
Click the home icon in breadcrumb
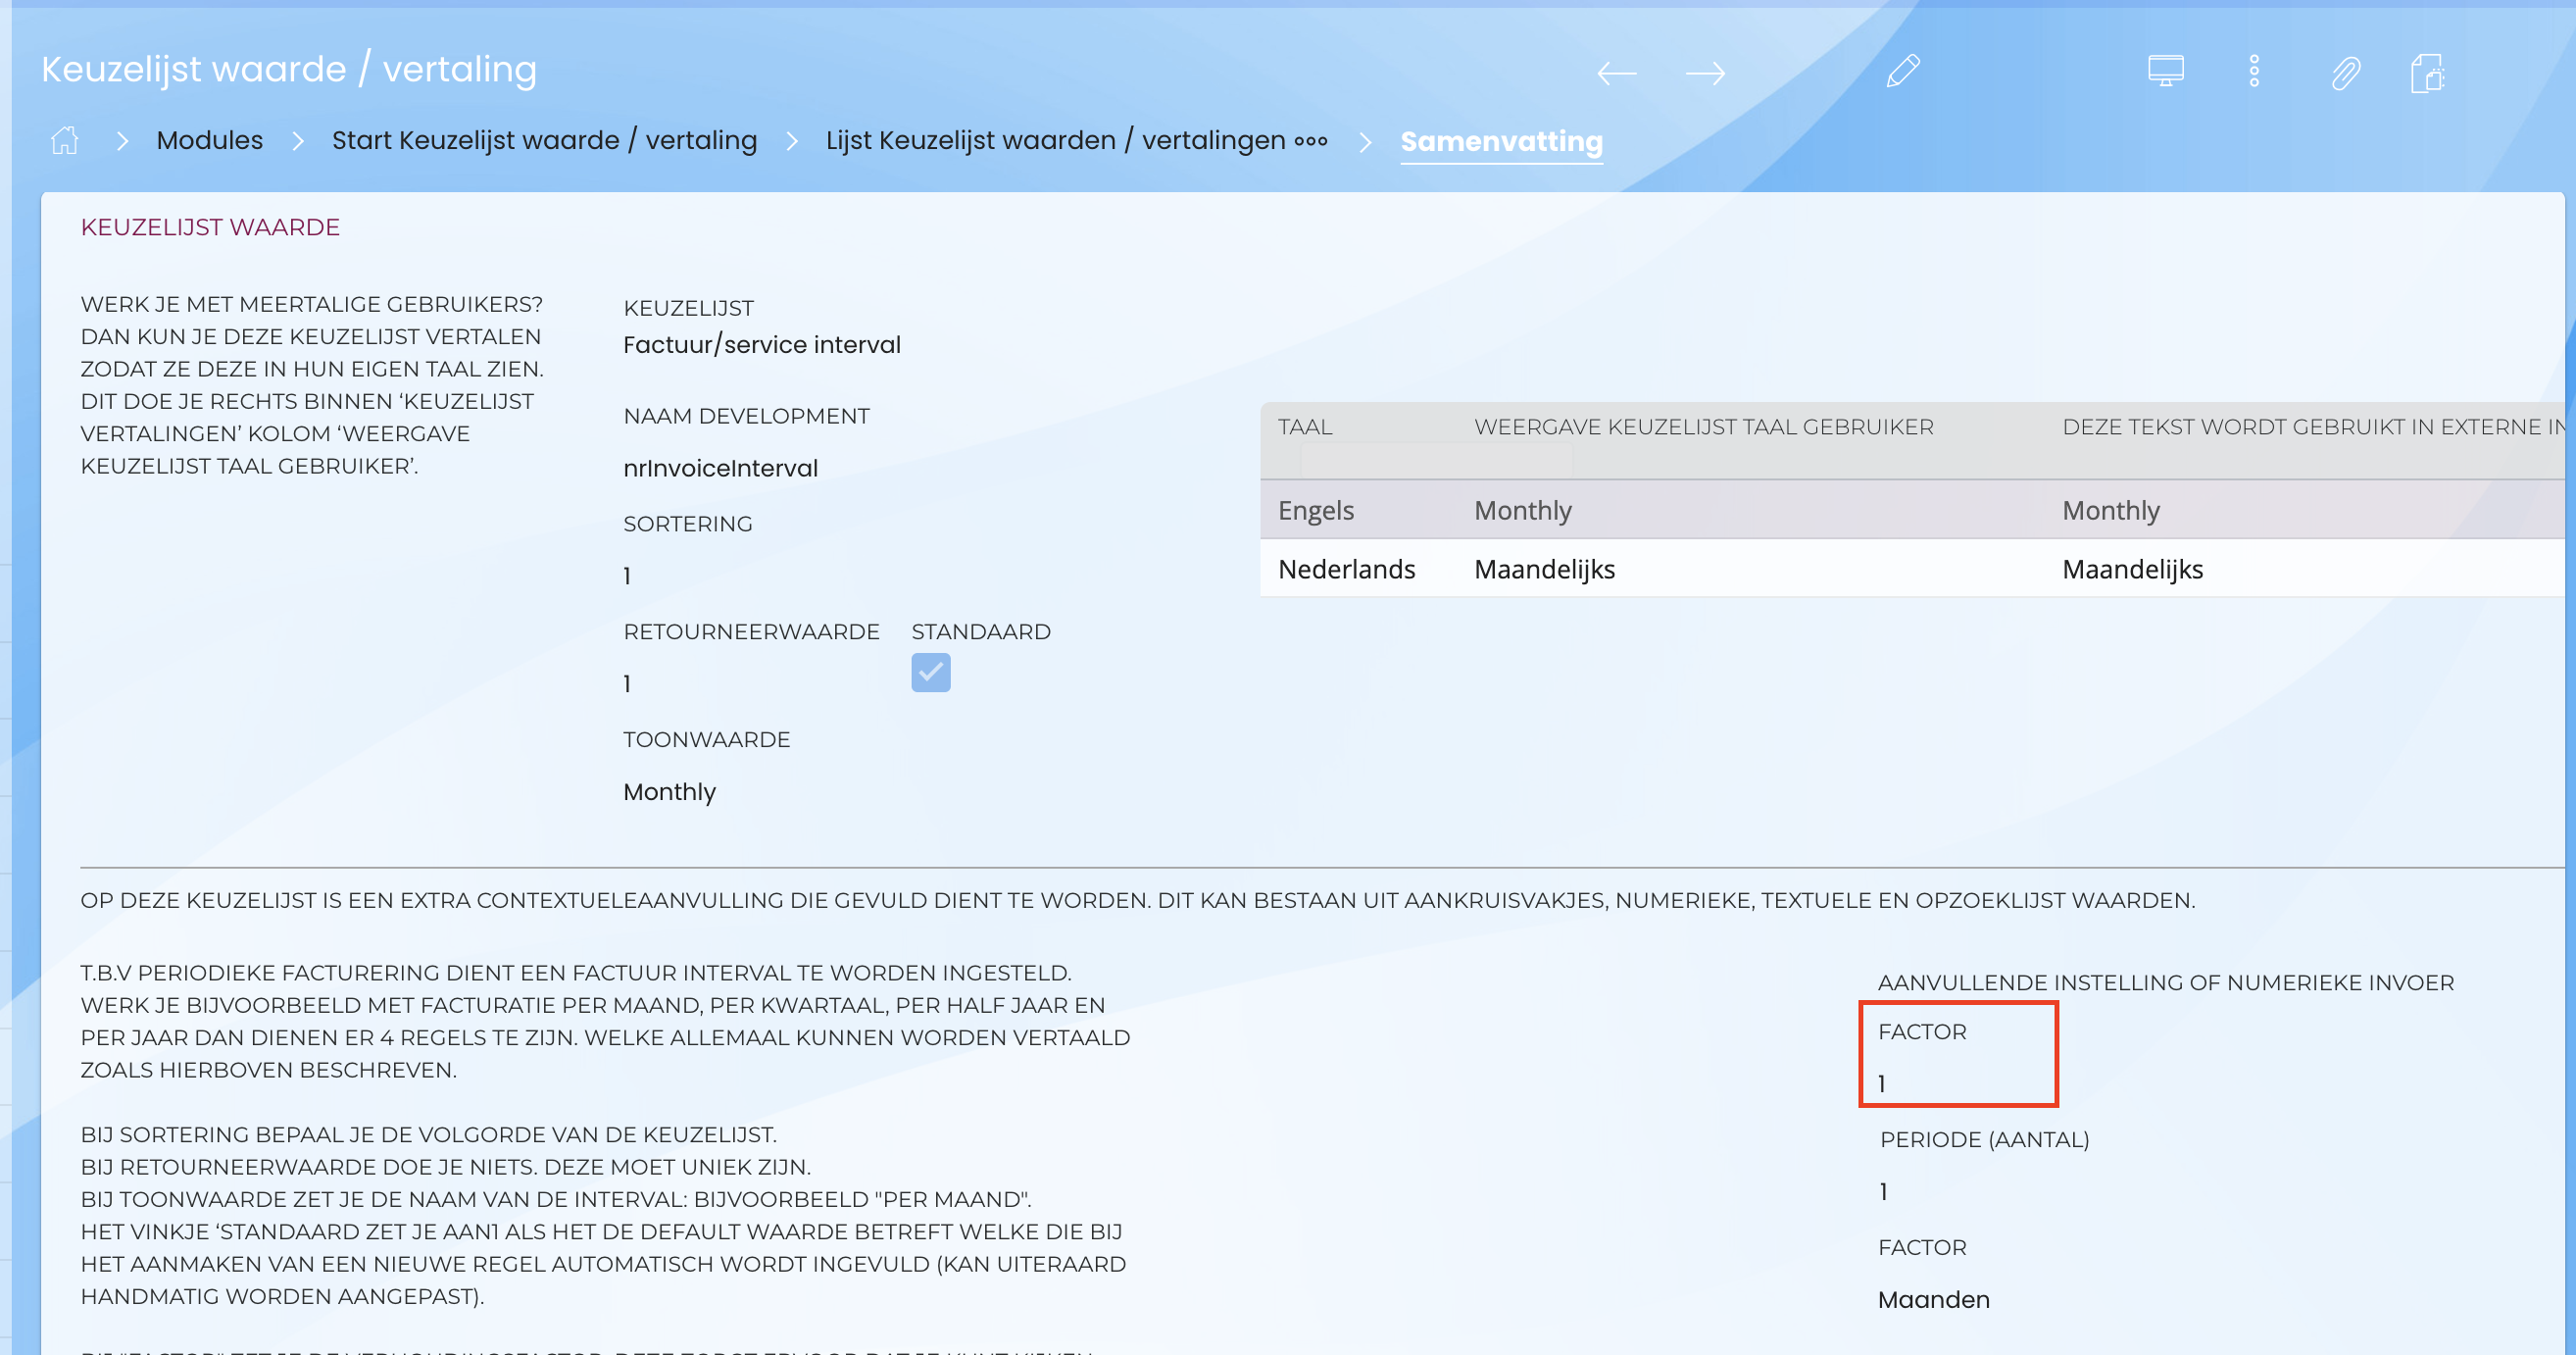65,140
